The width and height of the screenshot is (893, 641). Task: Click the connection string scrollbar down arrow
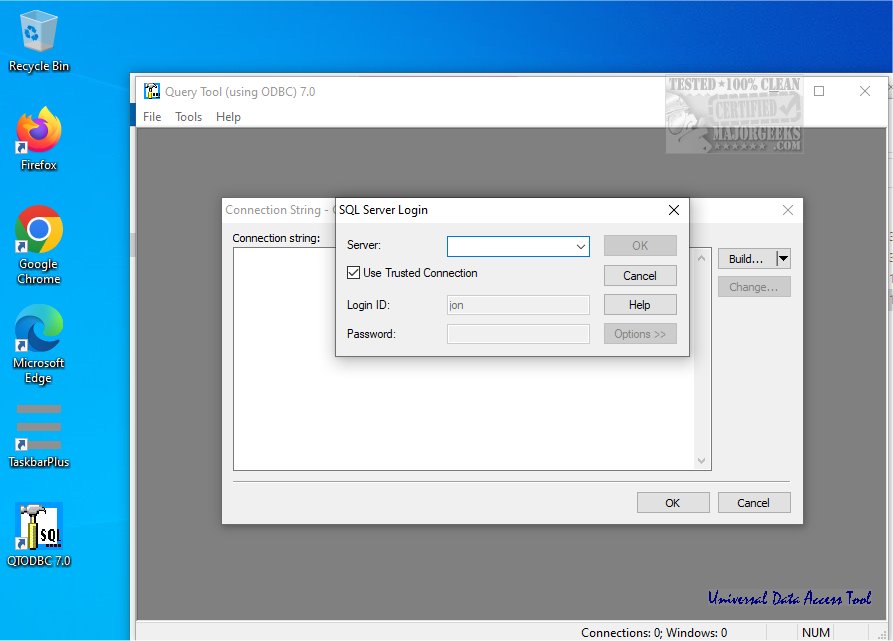coord(702,461)
